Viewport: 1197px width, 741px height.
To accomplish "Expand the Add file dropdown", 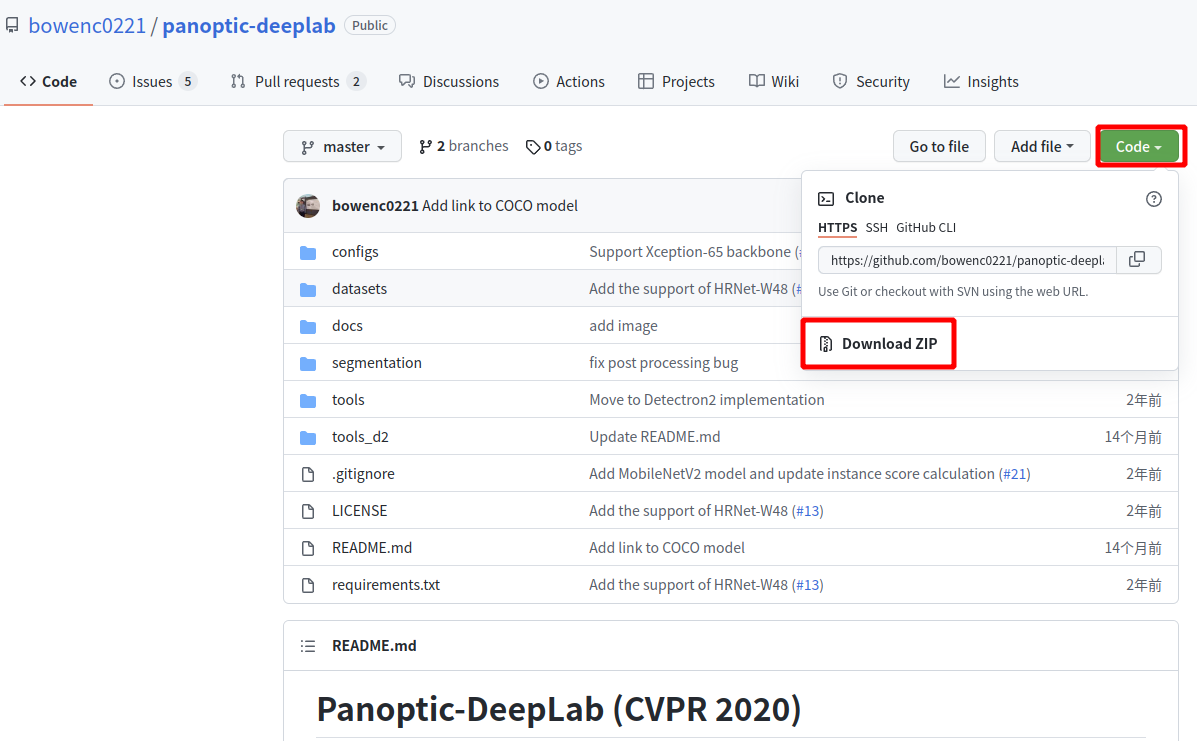I will (x=1042, y=146).
